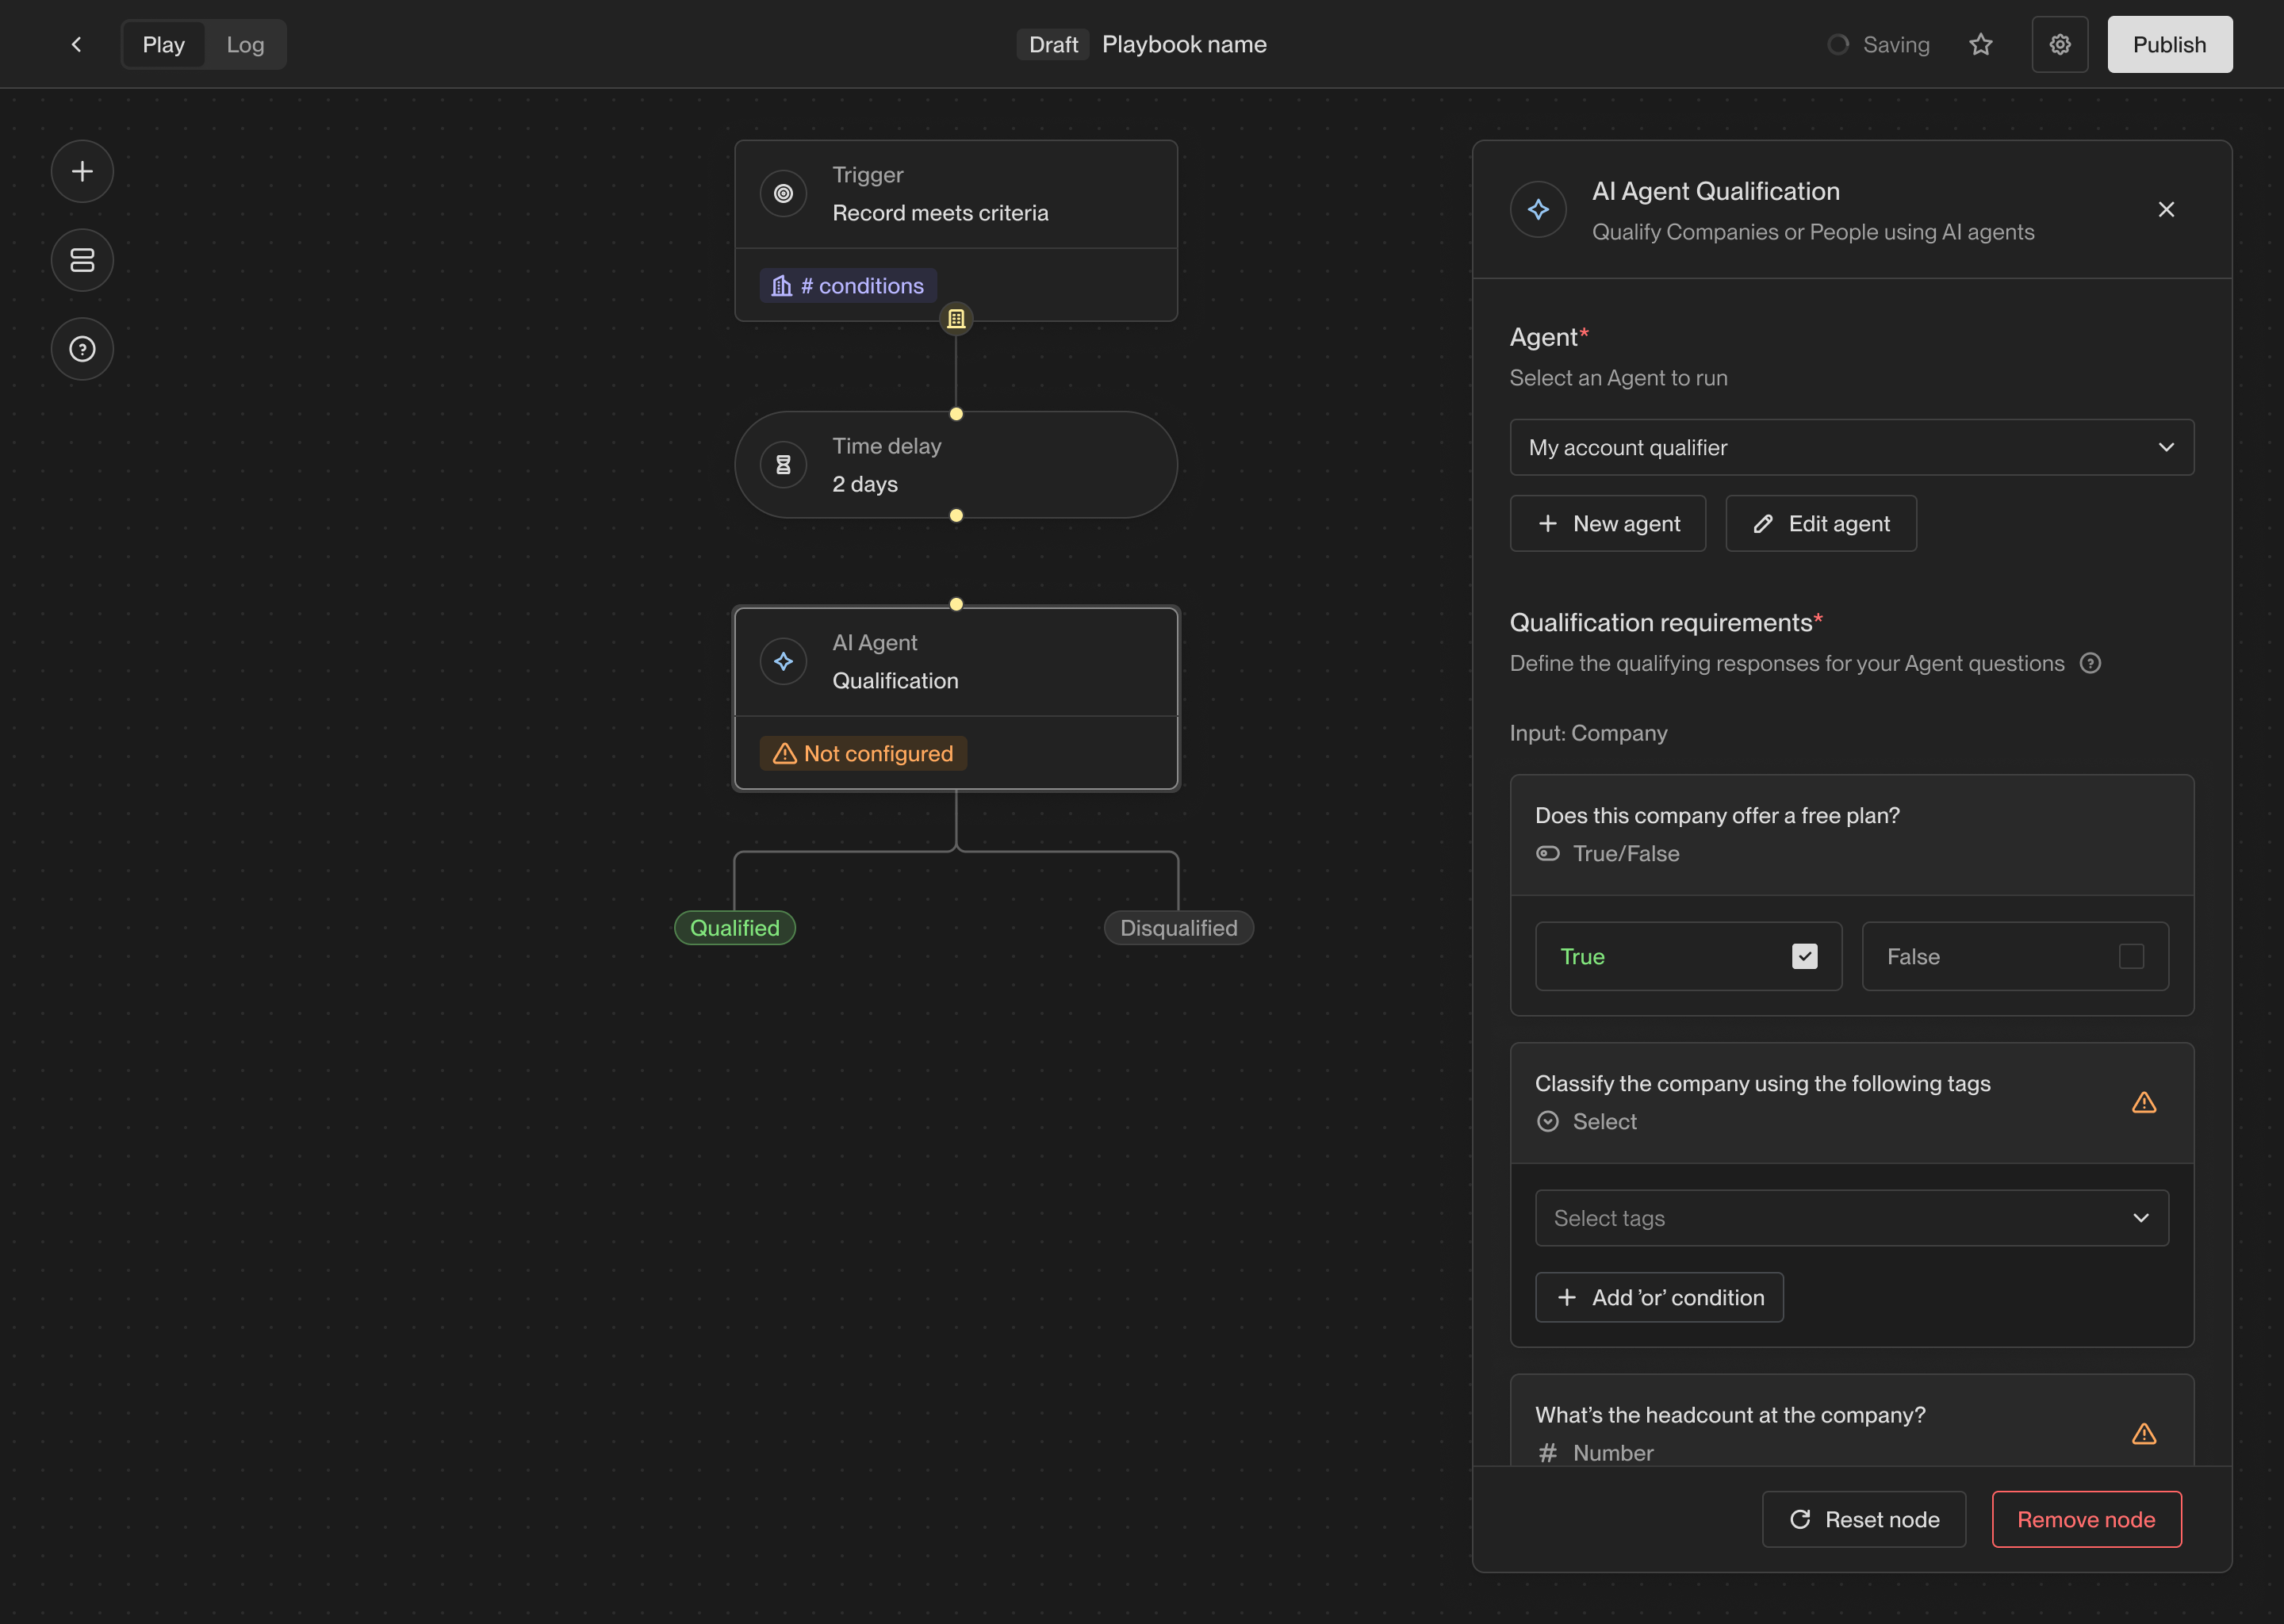
Task: Close the AI Agent Qualification panel
Action: pos(2165,210)
